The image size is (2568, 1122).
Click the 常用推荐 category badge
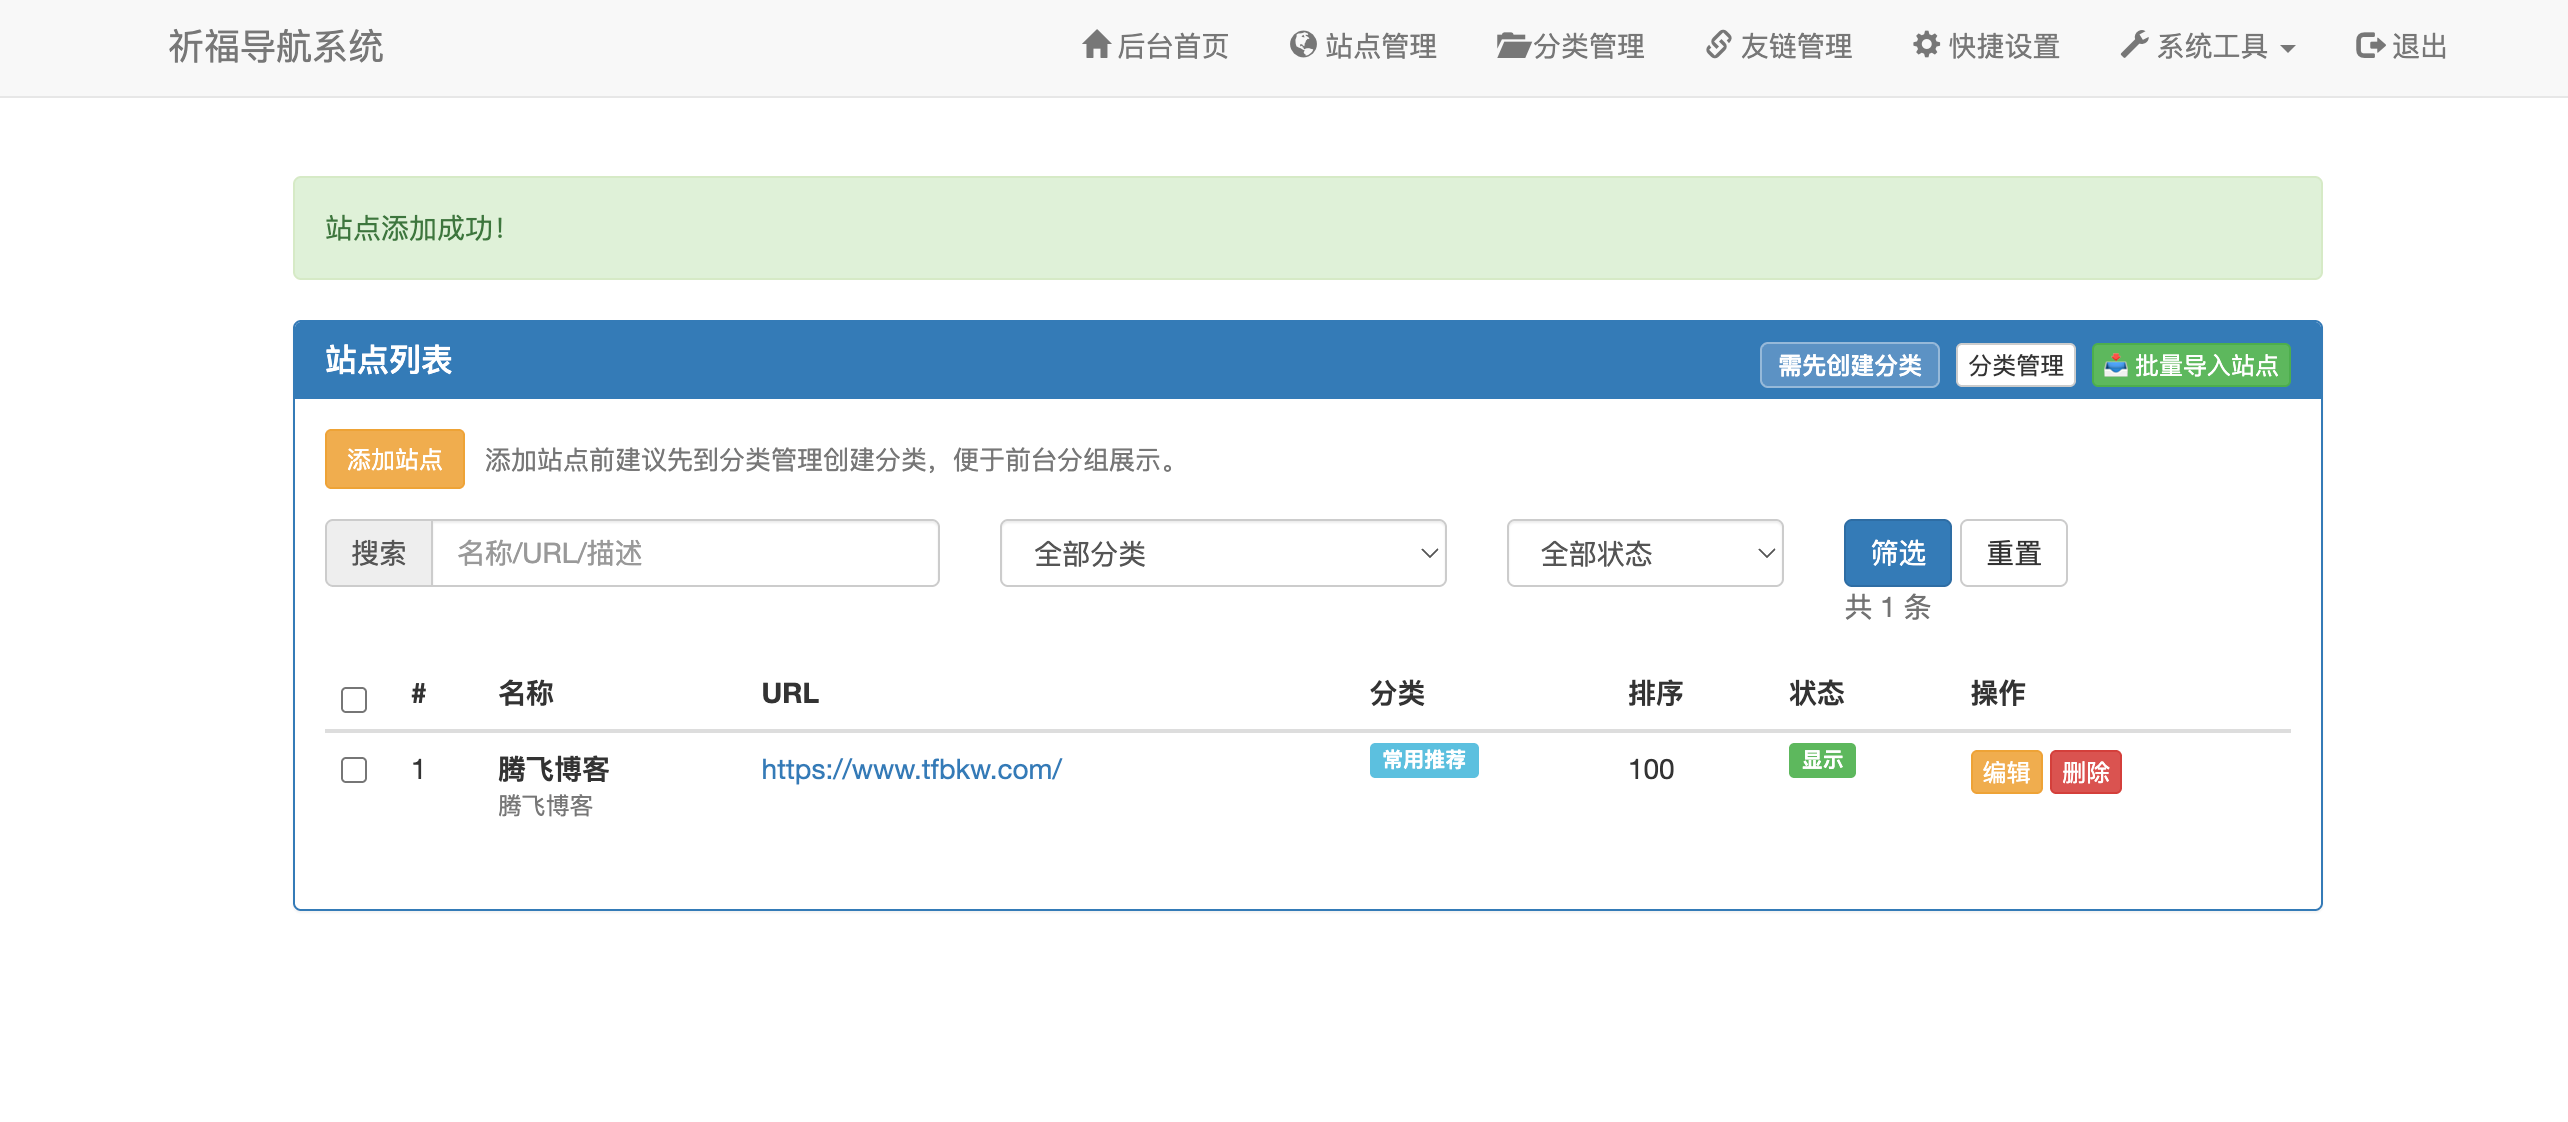pos(1424,760)
